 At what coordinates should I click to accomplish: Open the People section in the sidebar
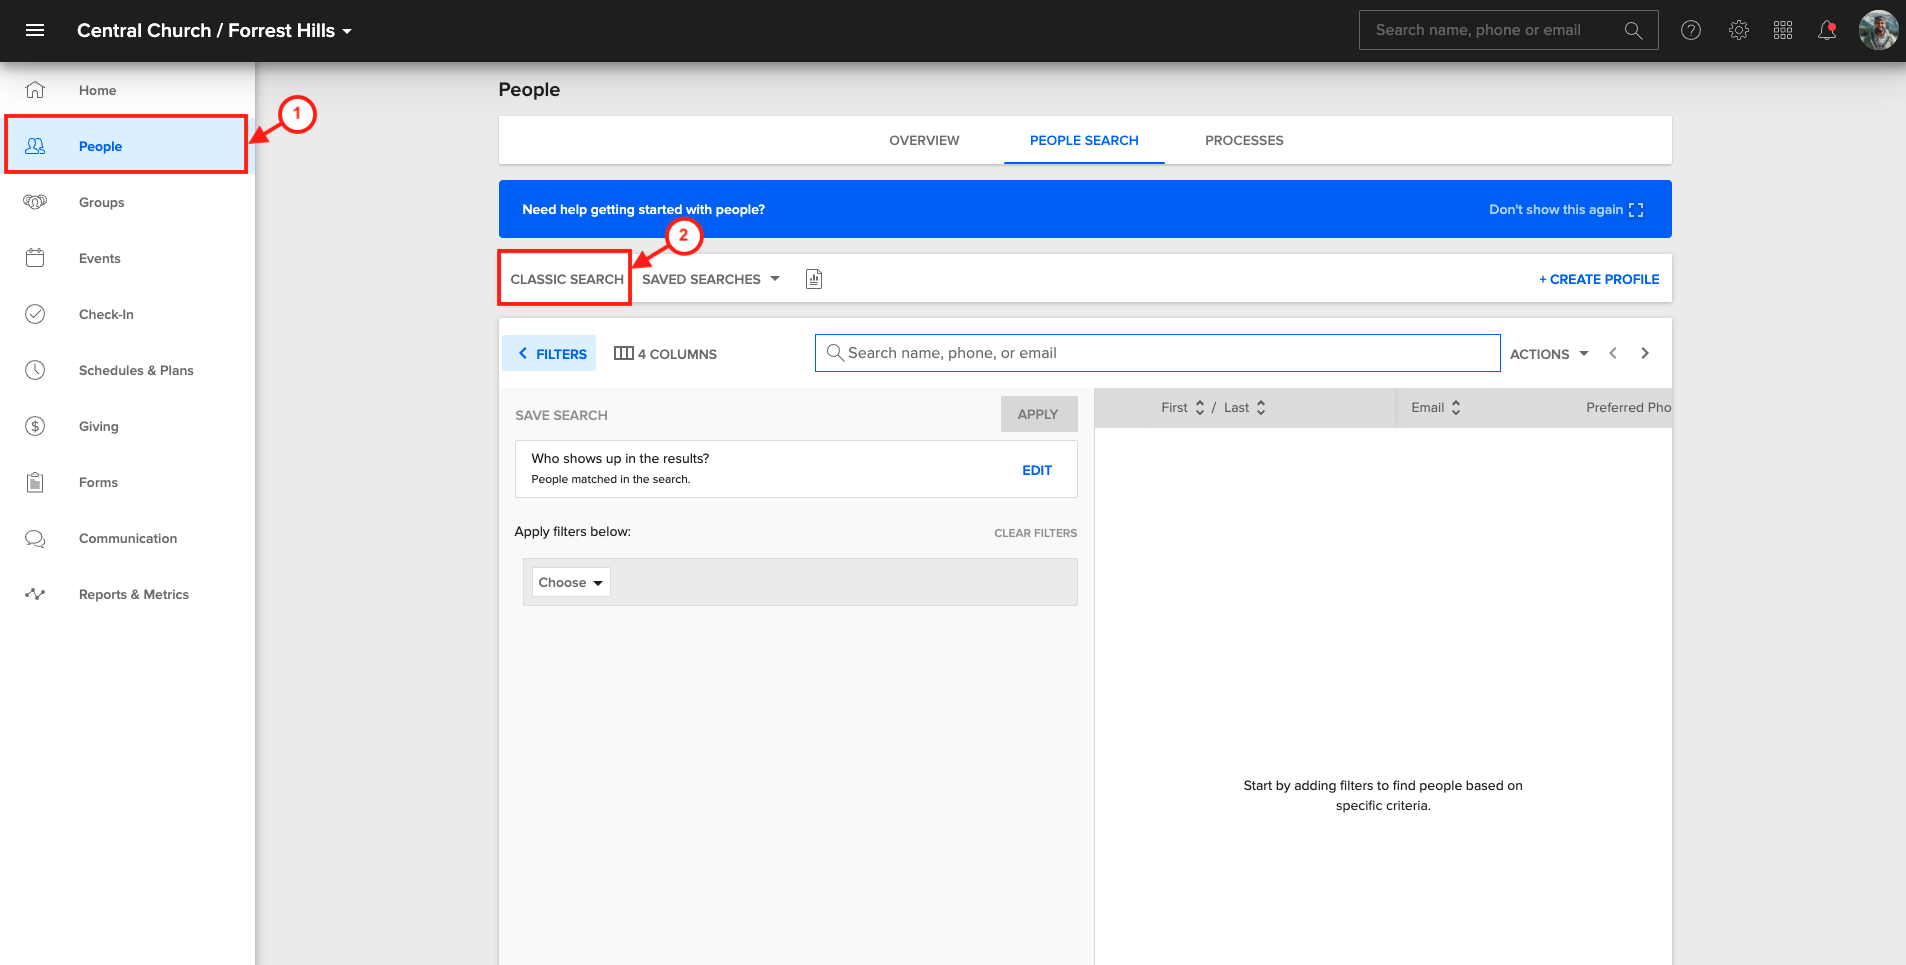100,146
